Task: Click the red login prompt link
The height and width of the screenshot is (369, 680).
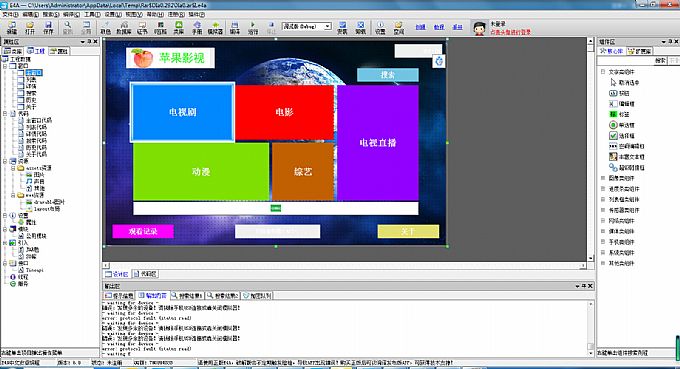Action: coord(510,32)
